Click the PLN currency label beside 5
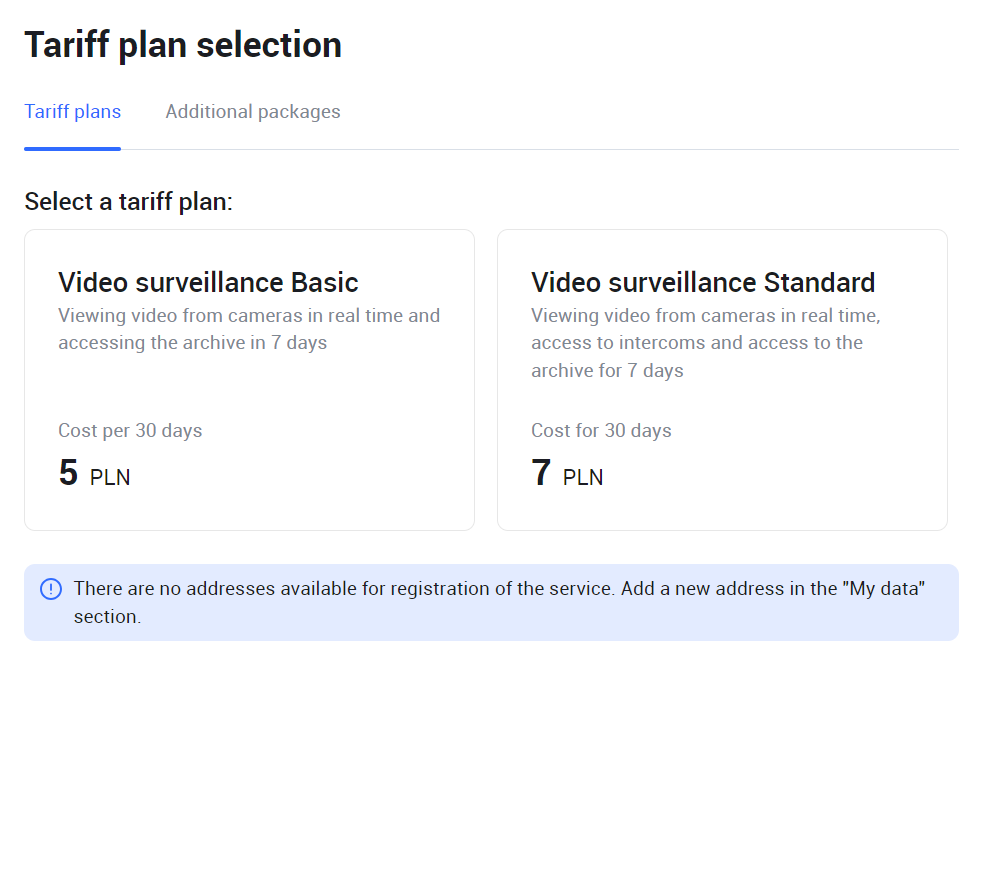Screen dimensions: 990x871 pyautogui.click(x=110, y=477)
